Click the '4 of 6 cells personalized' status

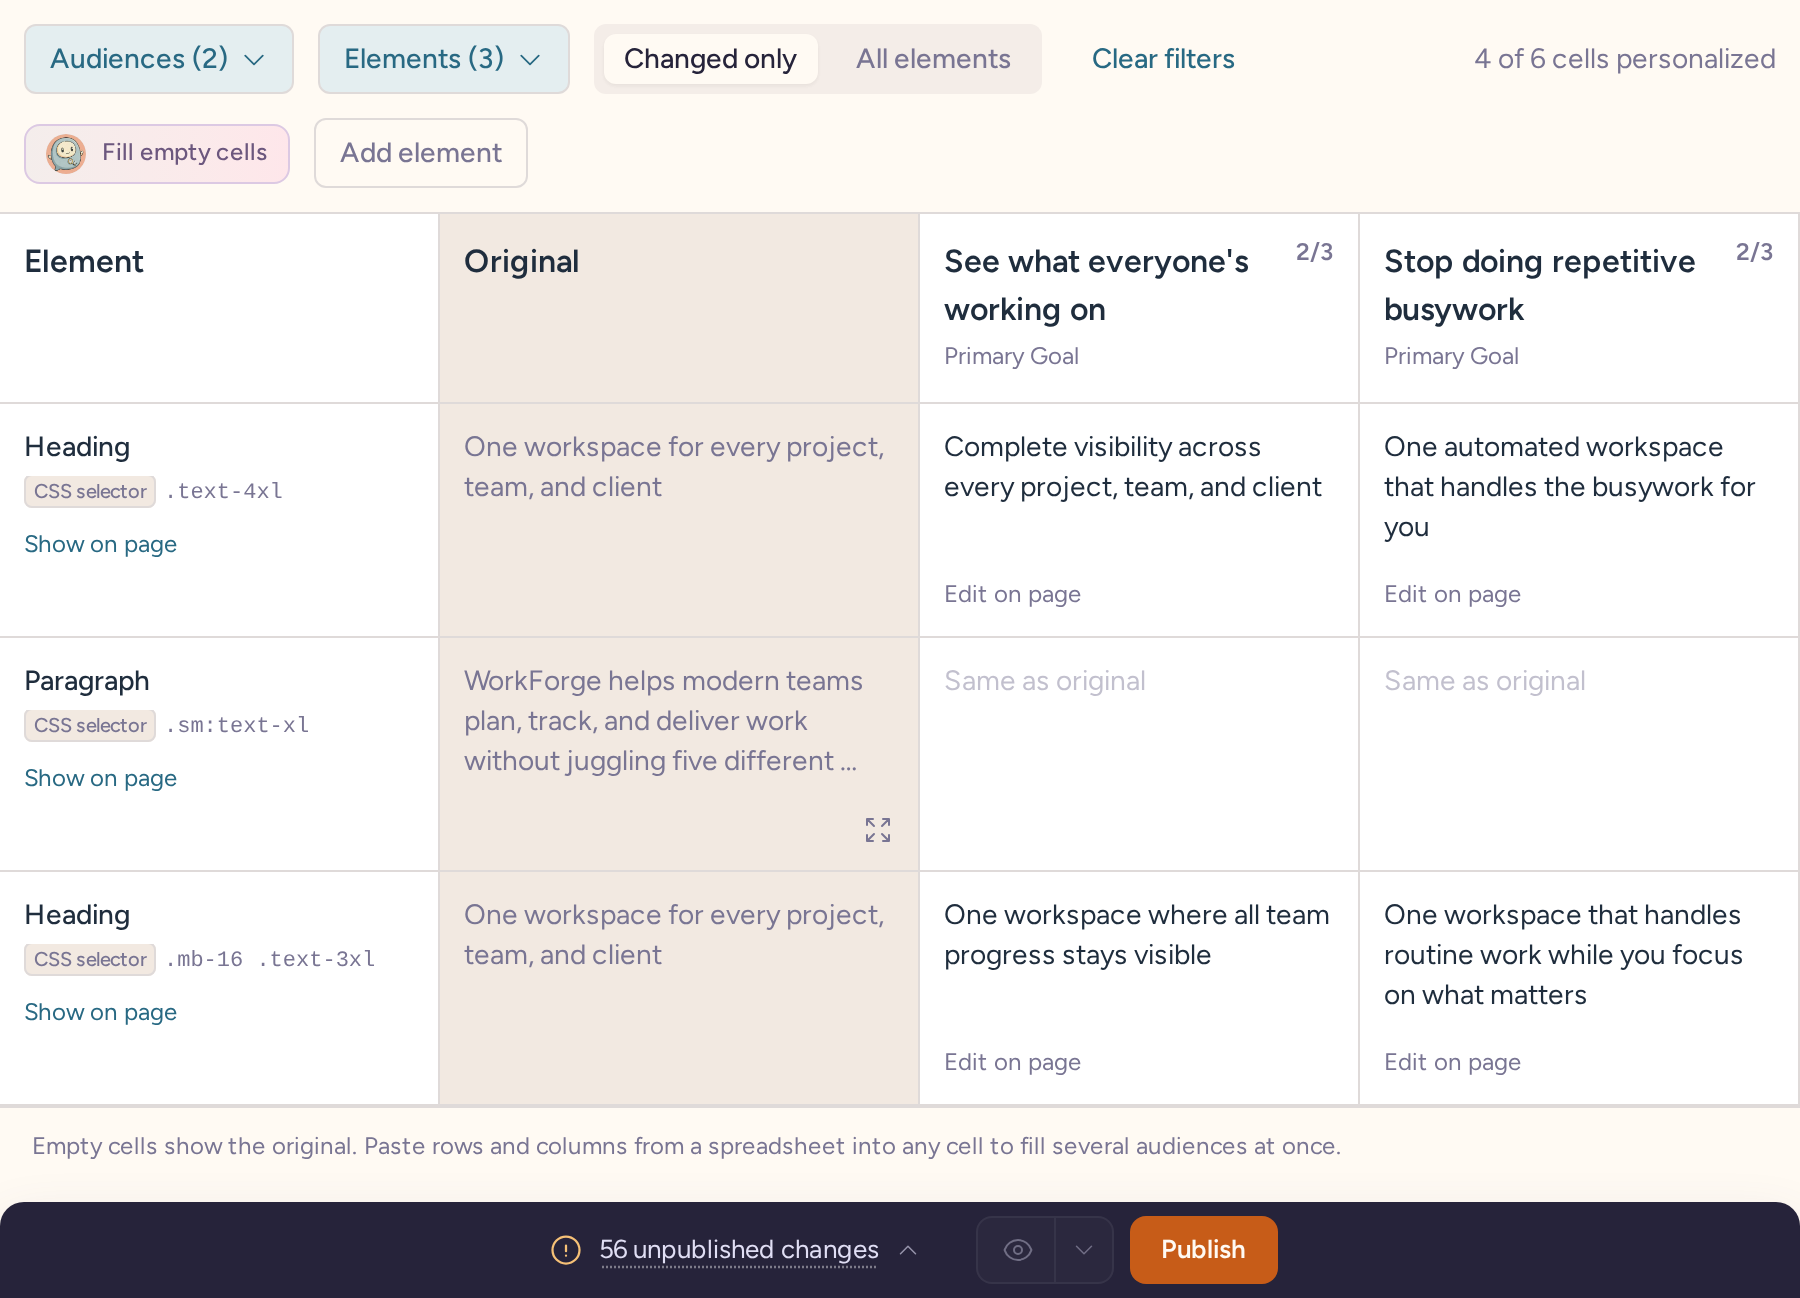point(1624,59)
